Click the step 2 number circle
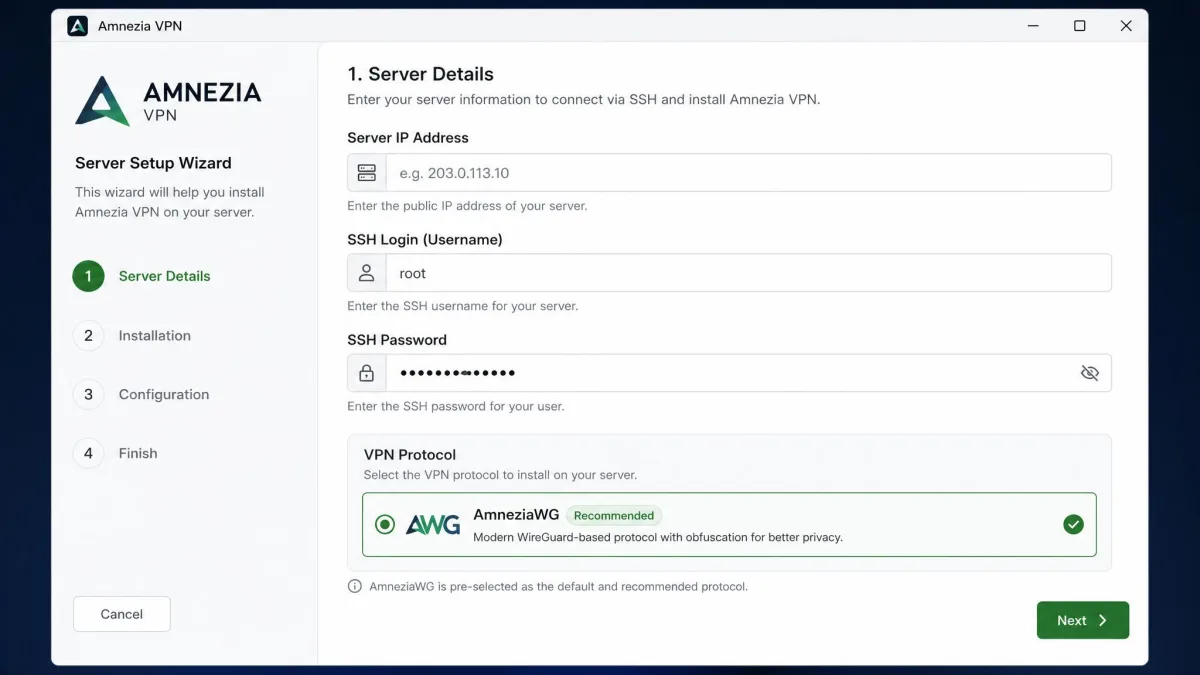Image resolution: width=1200 pixels, height=675 pixels. 88,335
